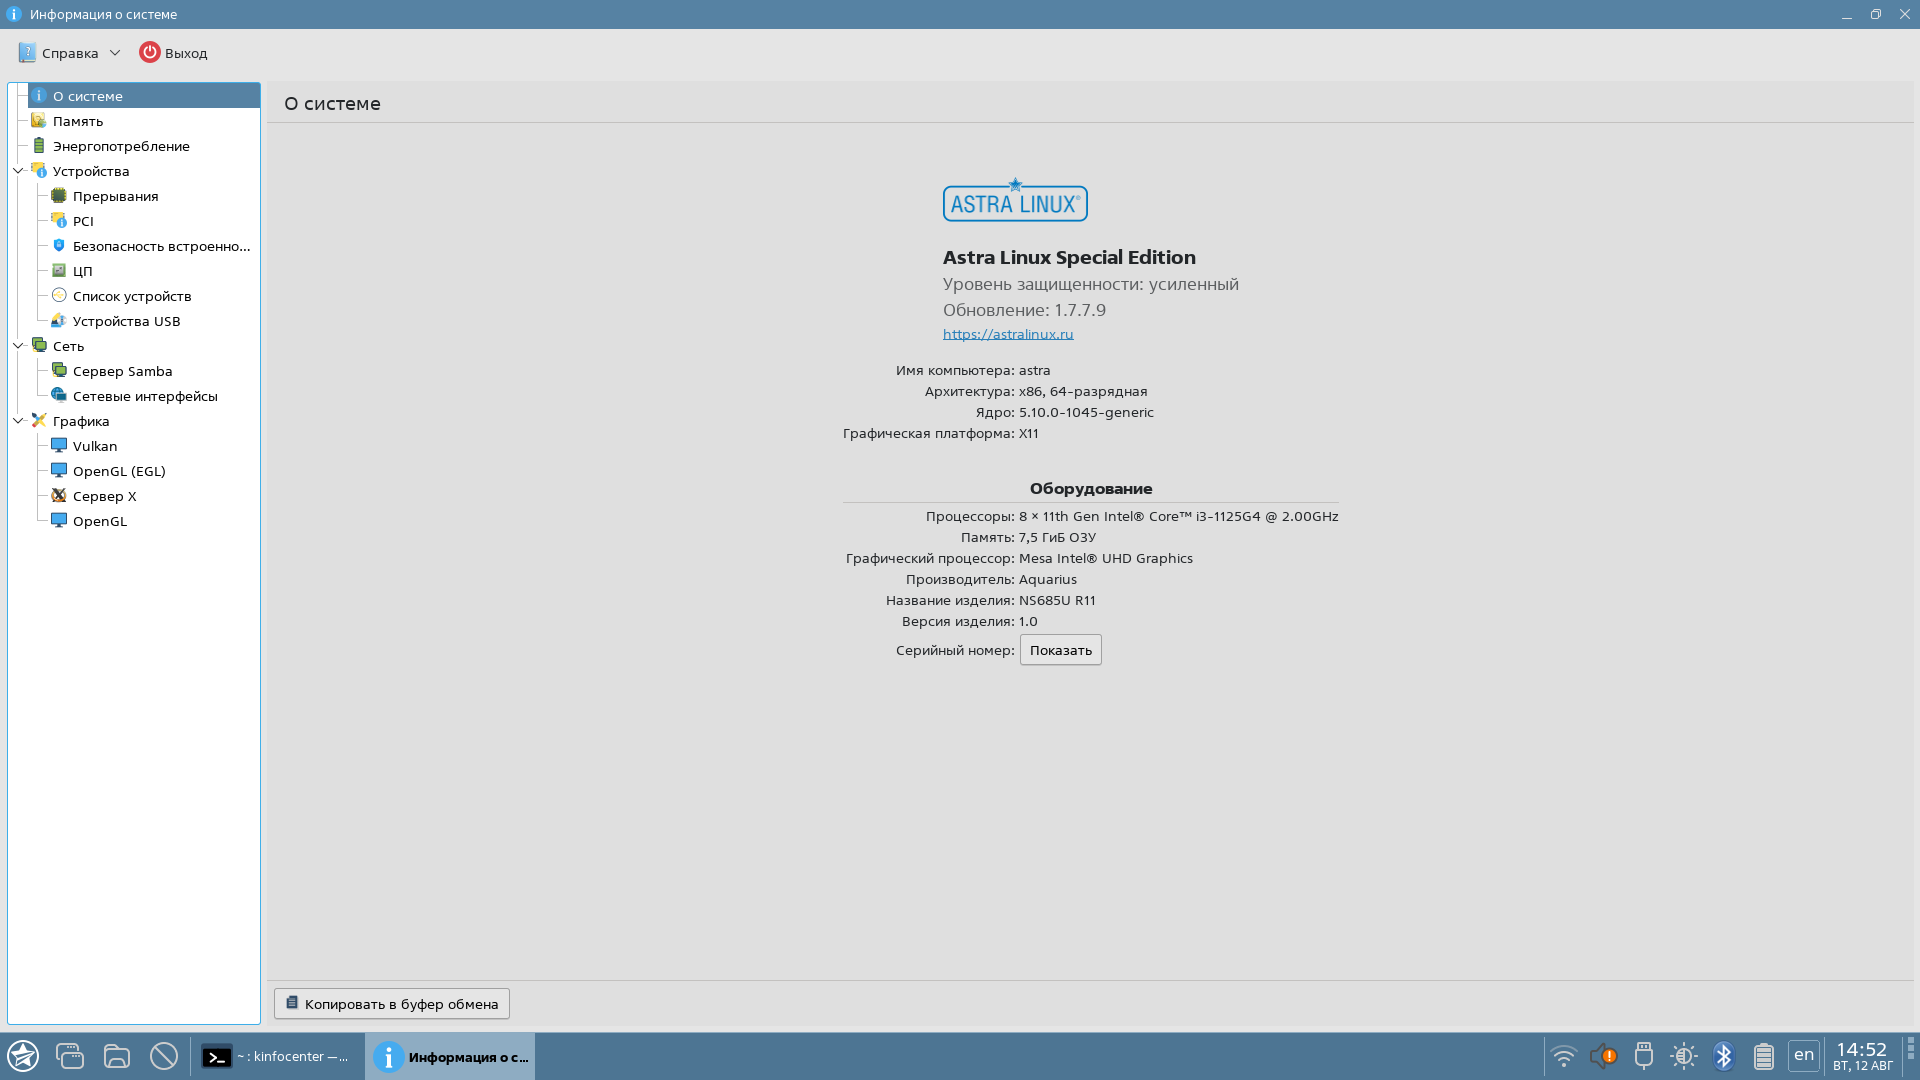Click the Устройства folder icon
This screenshot has width=1920, height=1080.
click(x=39, y=171)
